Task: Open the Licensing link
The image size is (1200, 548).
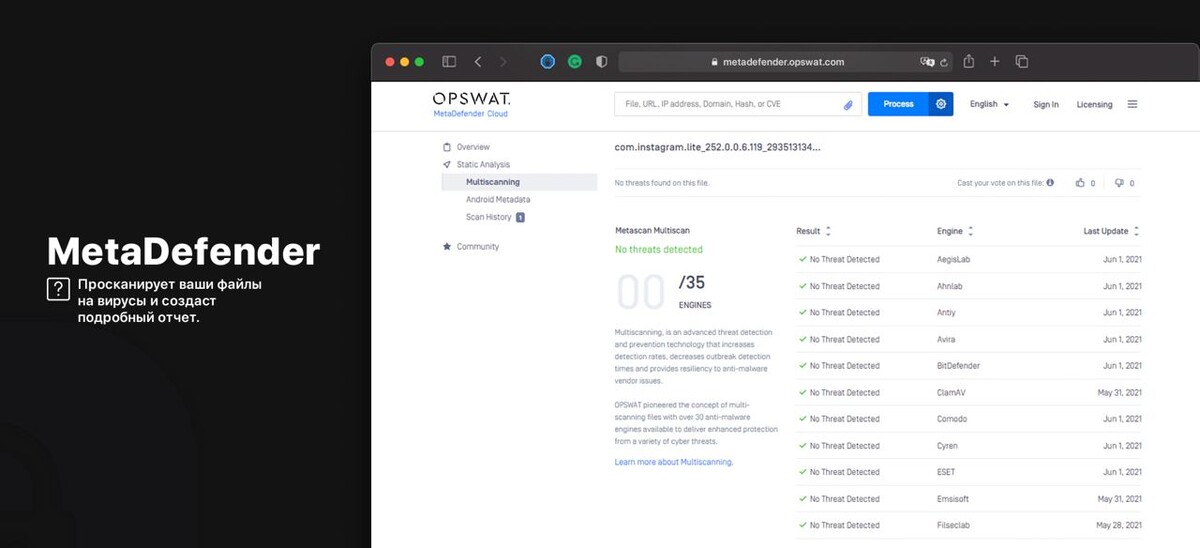Action: click(x=1094, y=104)
